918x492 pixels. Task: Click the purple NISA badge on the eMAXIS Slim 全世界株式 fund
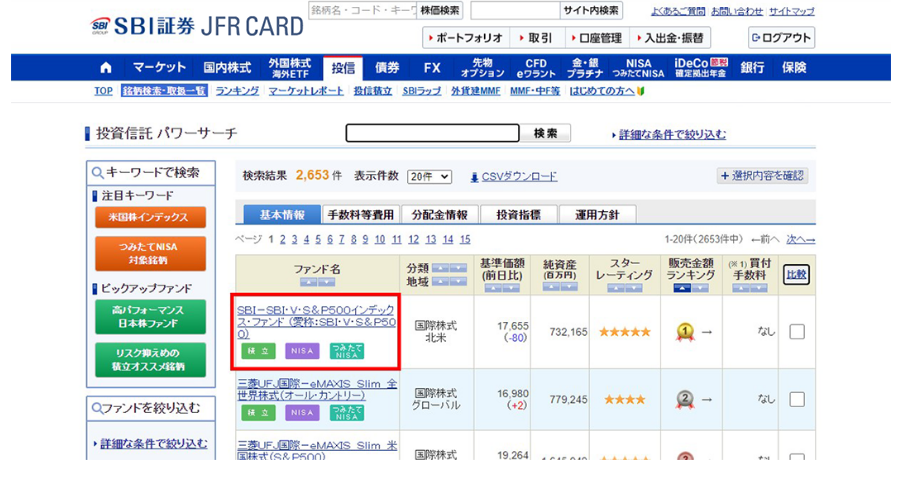(302, 412)
